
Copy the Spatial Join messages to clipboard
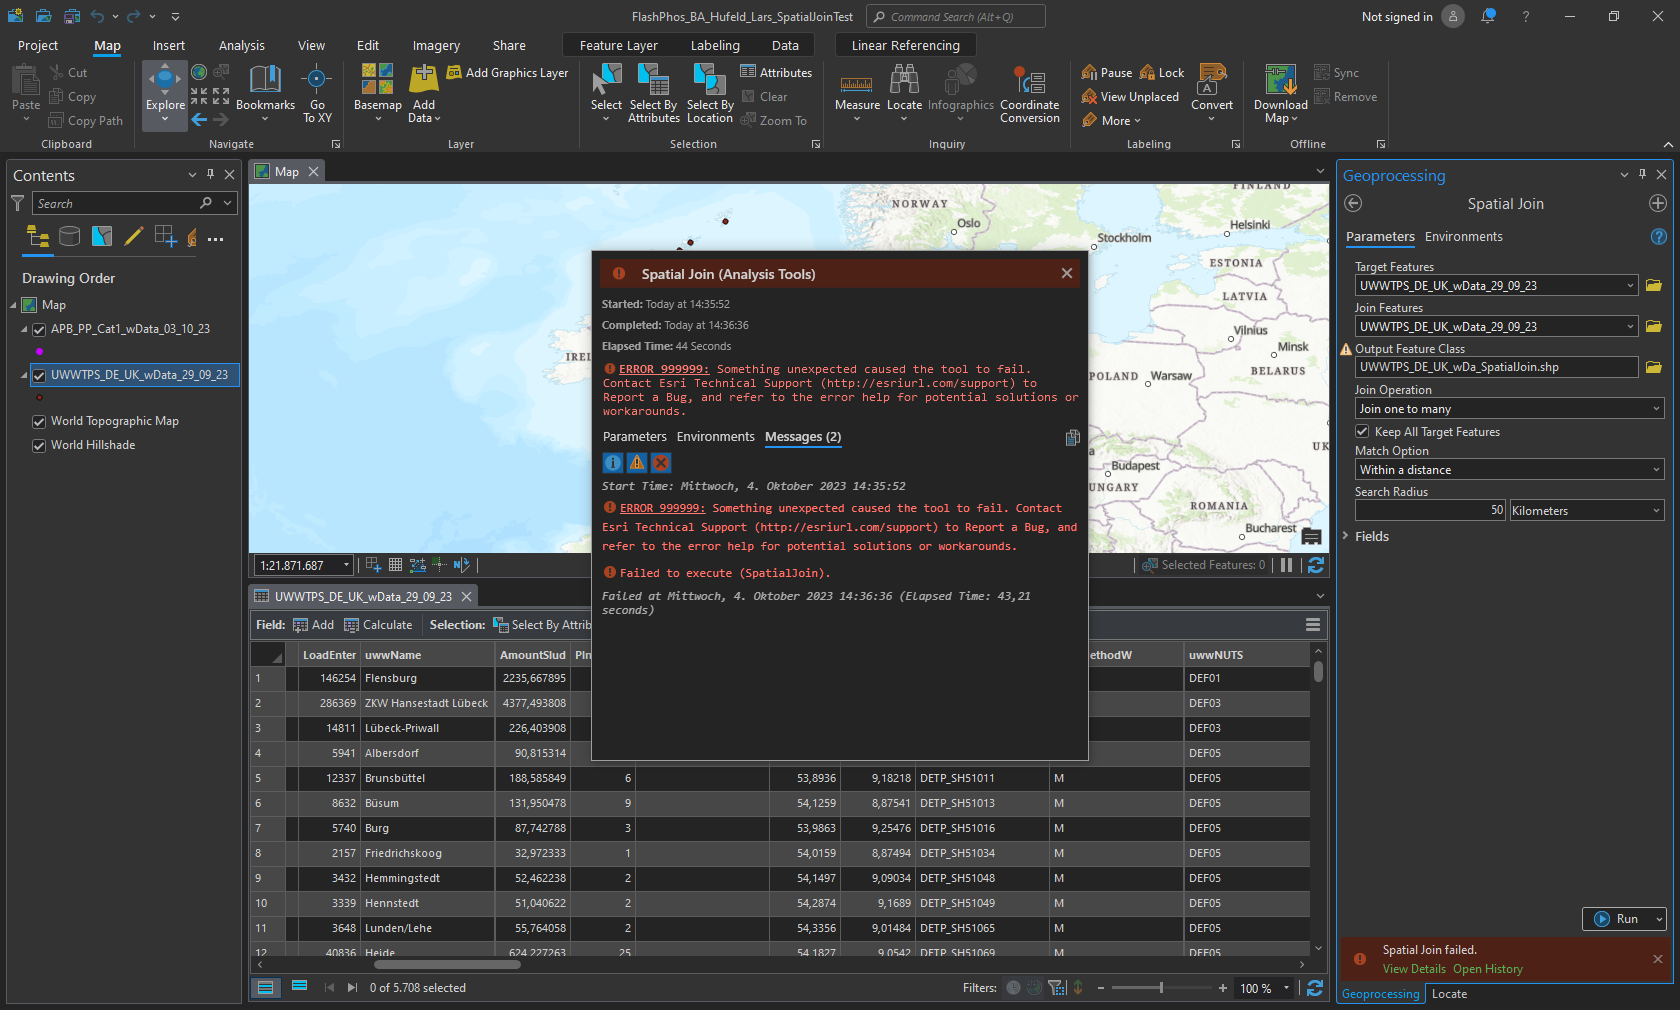click(1072, 438)
